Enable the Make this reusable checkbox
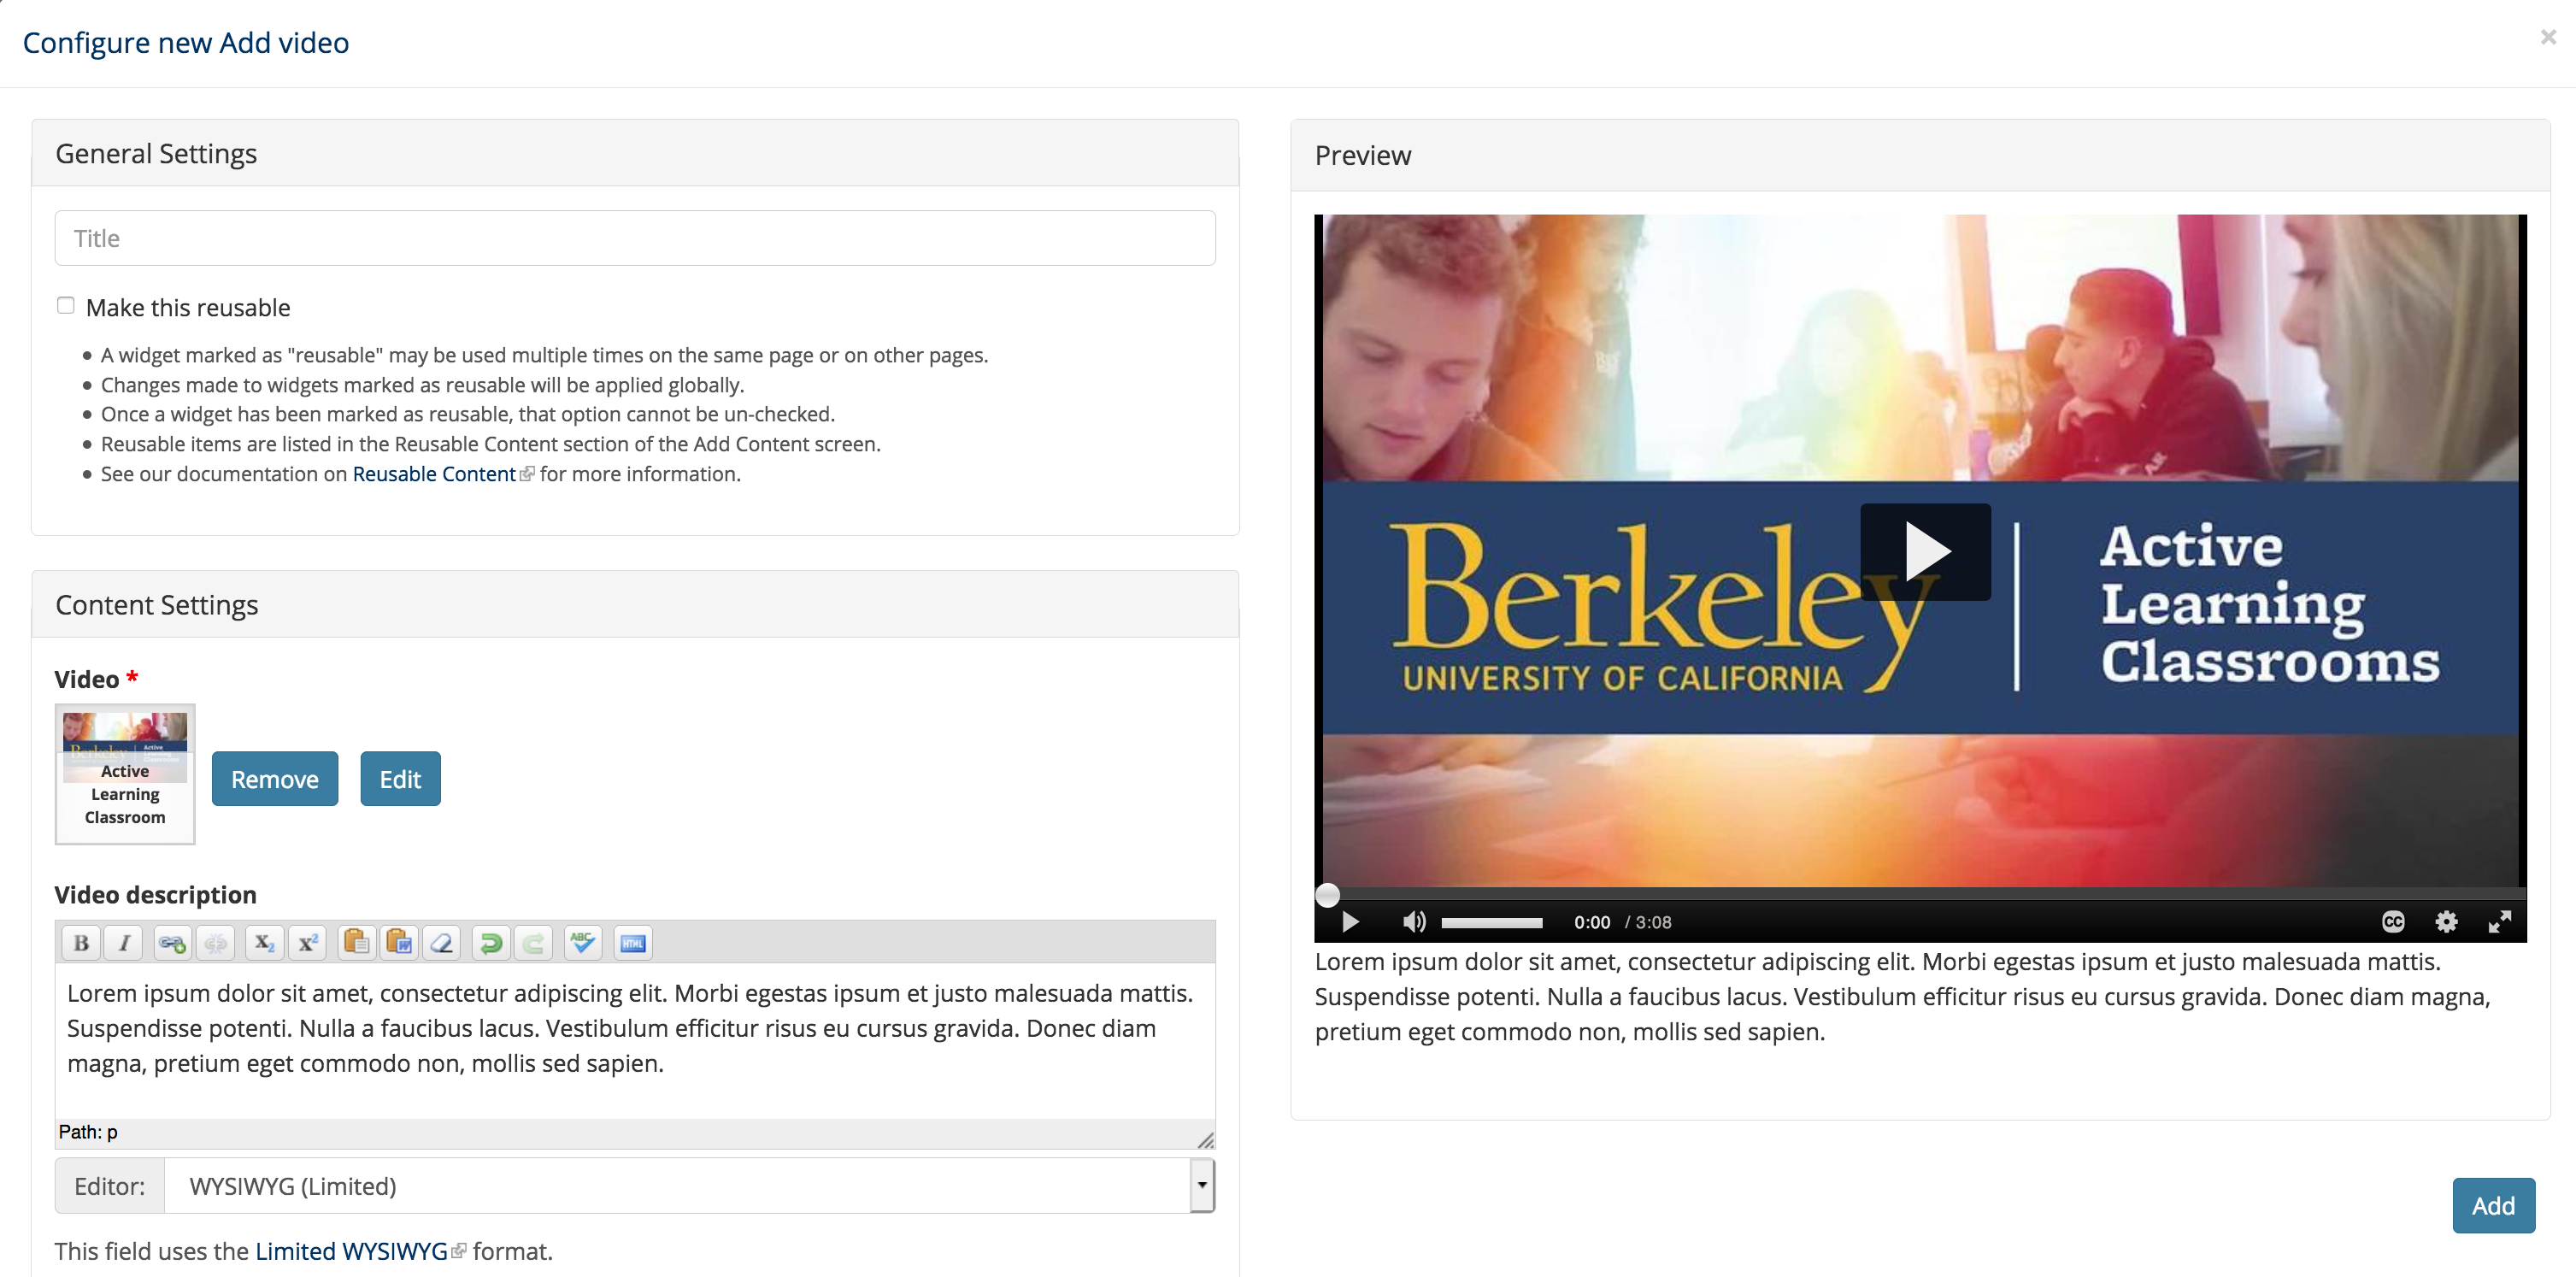This screenshot has width=2576, height=1277. click(65, 304)
